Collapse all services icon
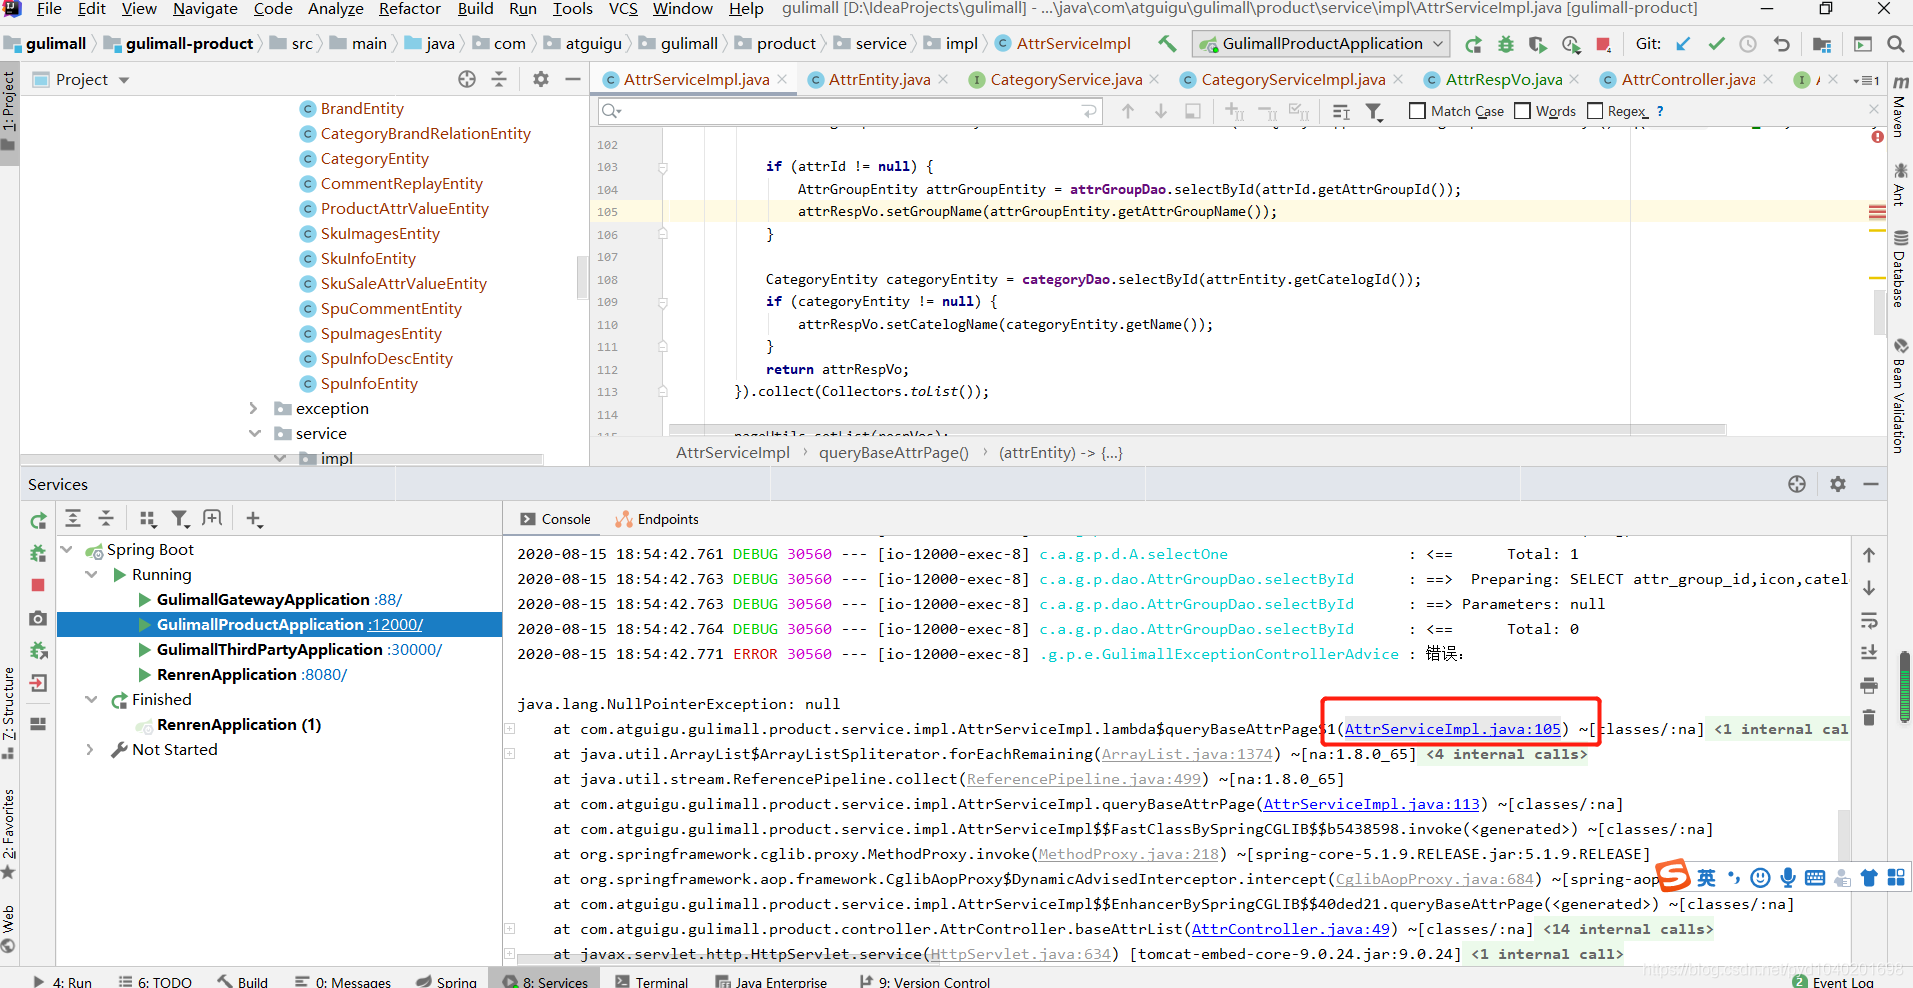 [106, 518]
